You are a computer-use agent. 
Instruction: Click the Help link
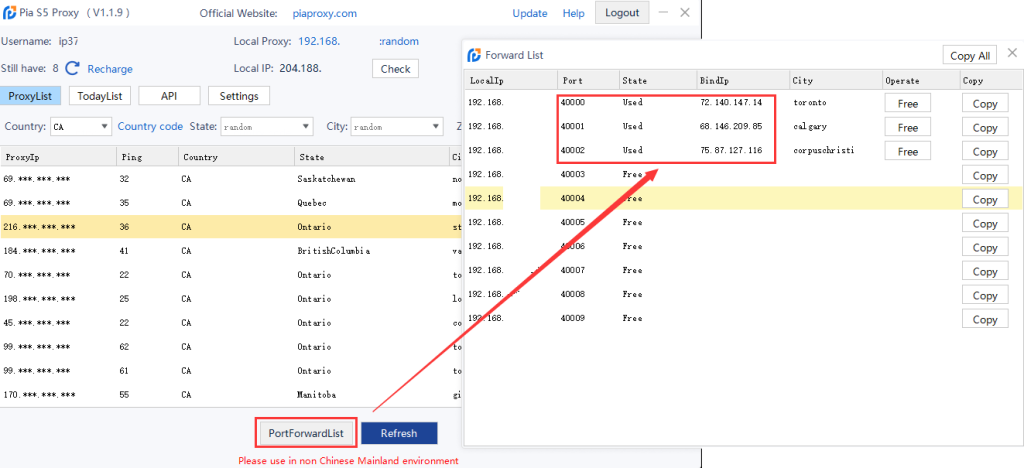[x=573, y=13]
